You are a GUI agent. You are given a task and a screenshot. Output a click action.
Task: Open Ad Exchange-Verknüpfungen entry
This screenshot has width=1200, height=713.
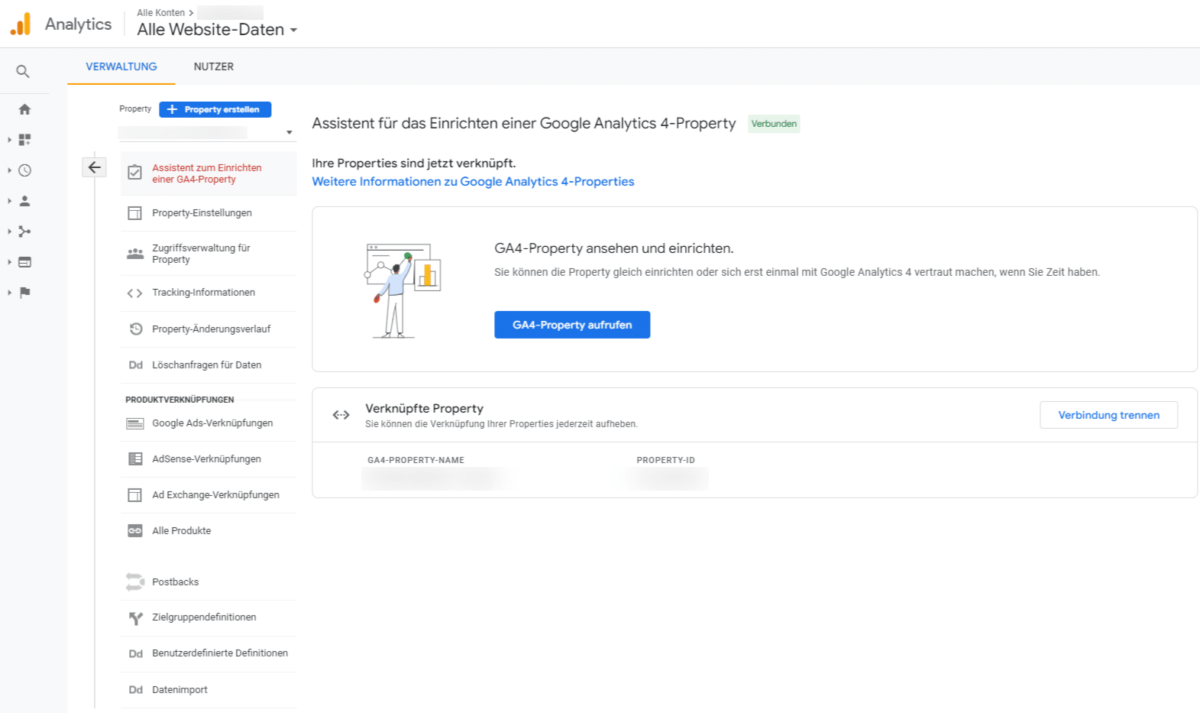[x=208, y=495]
